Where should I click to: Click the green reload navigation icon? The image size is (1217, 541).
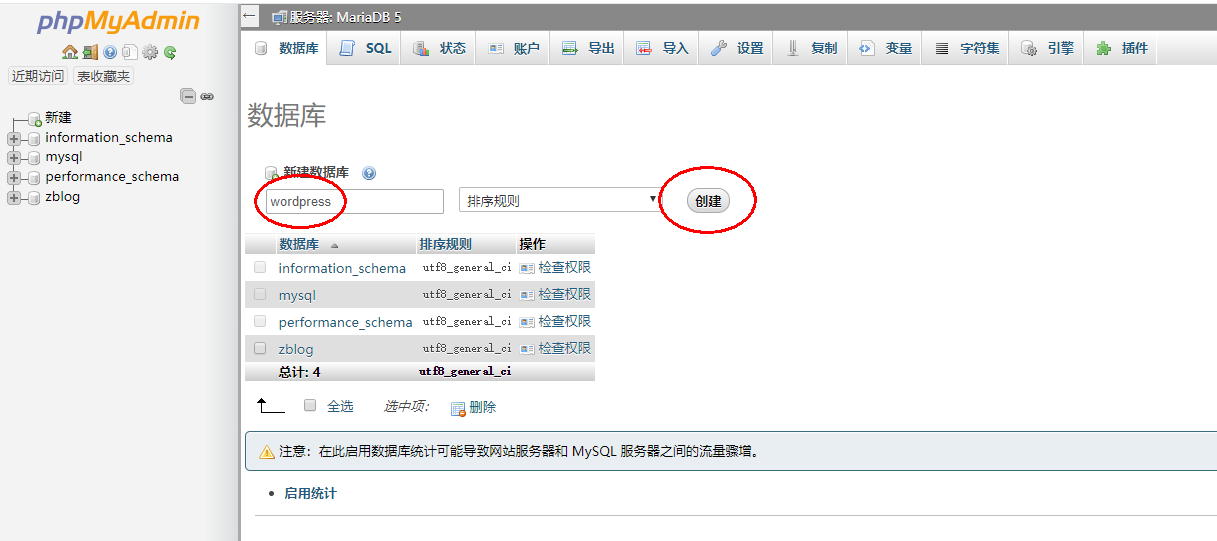pyautogui.click(x=170, y=53)
